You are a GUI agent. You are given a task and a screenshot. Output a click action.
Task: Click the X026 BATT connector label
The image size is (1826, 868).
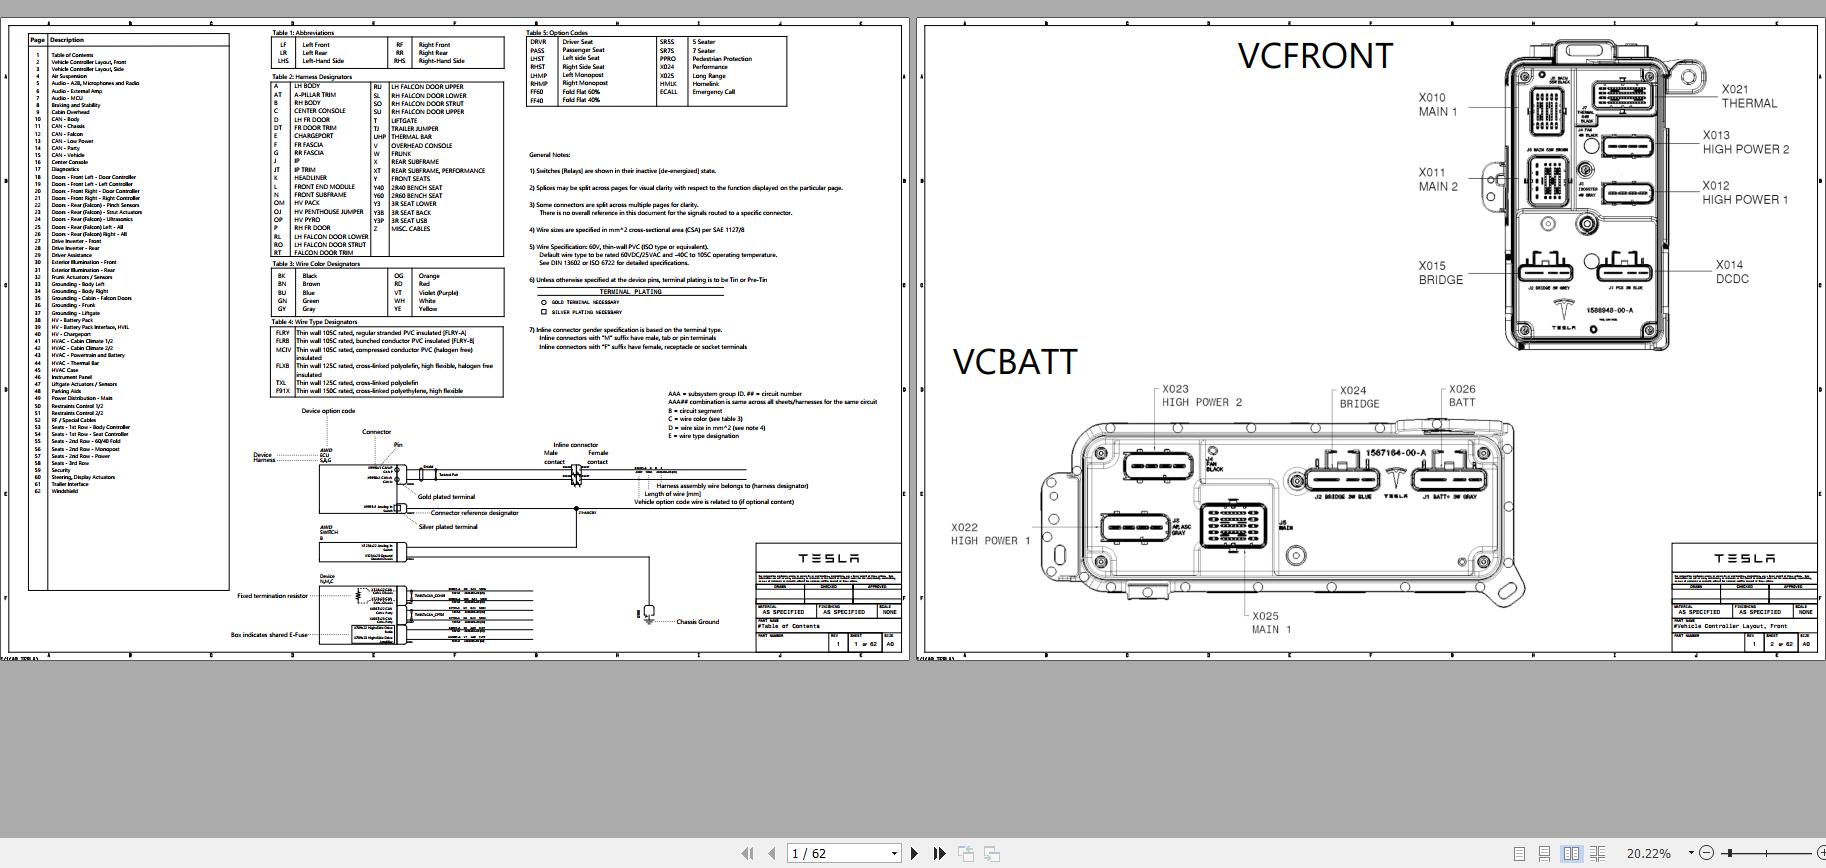tap(1462, 396)
